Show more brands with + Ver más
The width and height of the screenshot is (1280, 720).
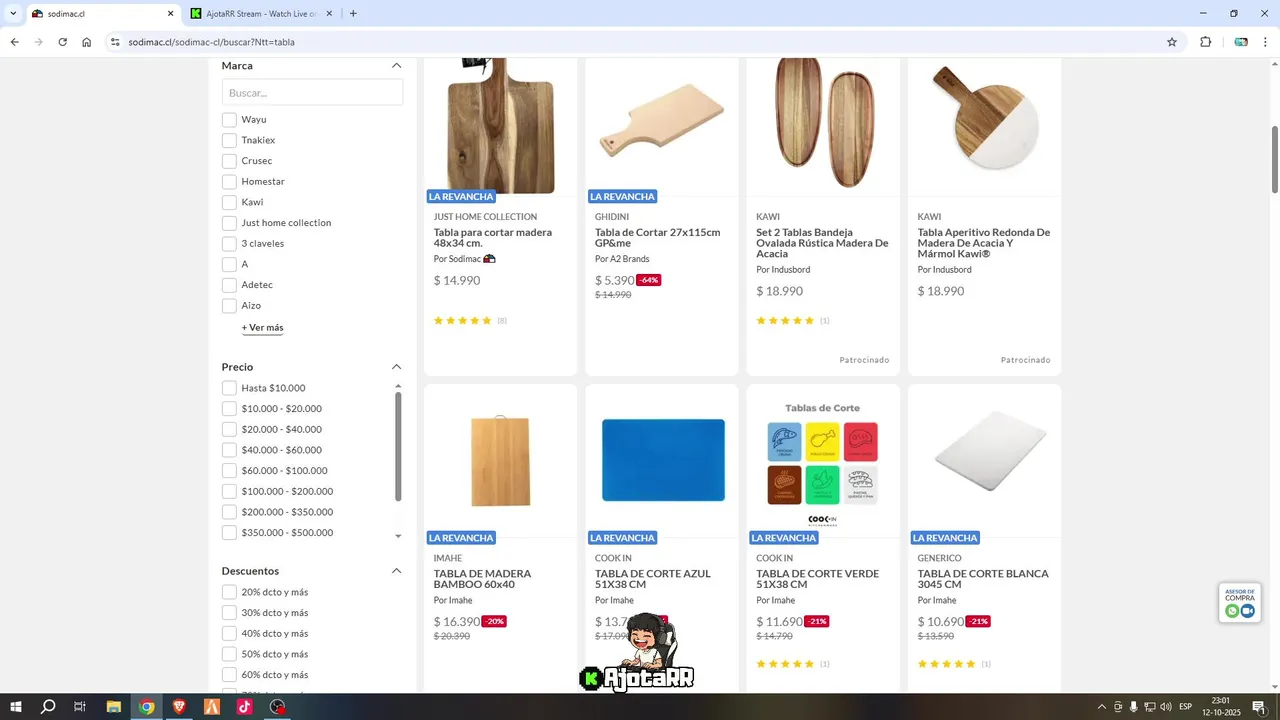coord(262,328)
